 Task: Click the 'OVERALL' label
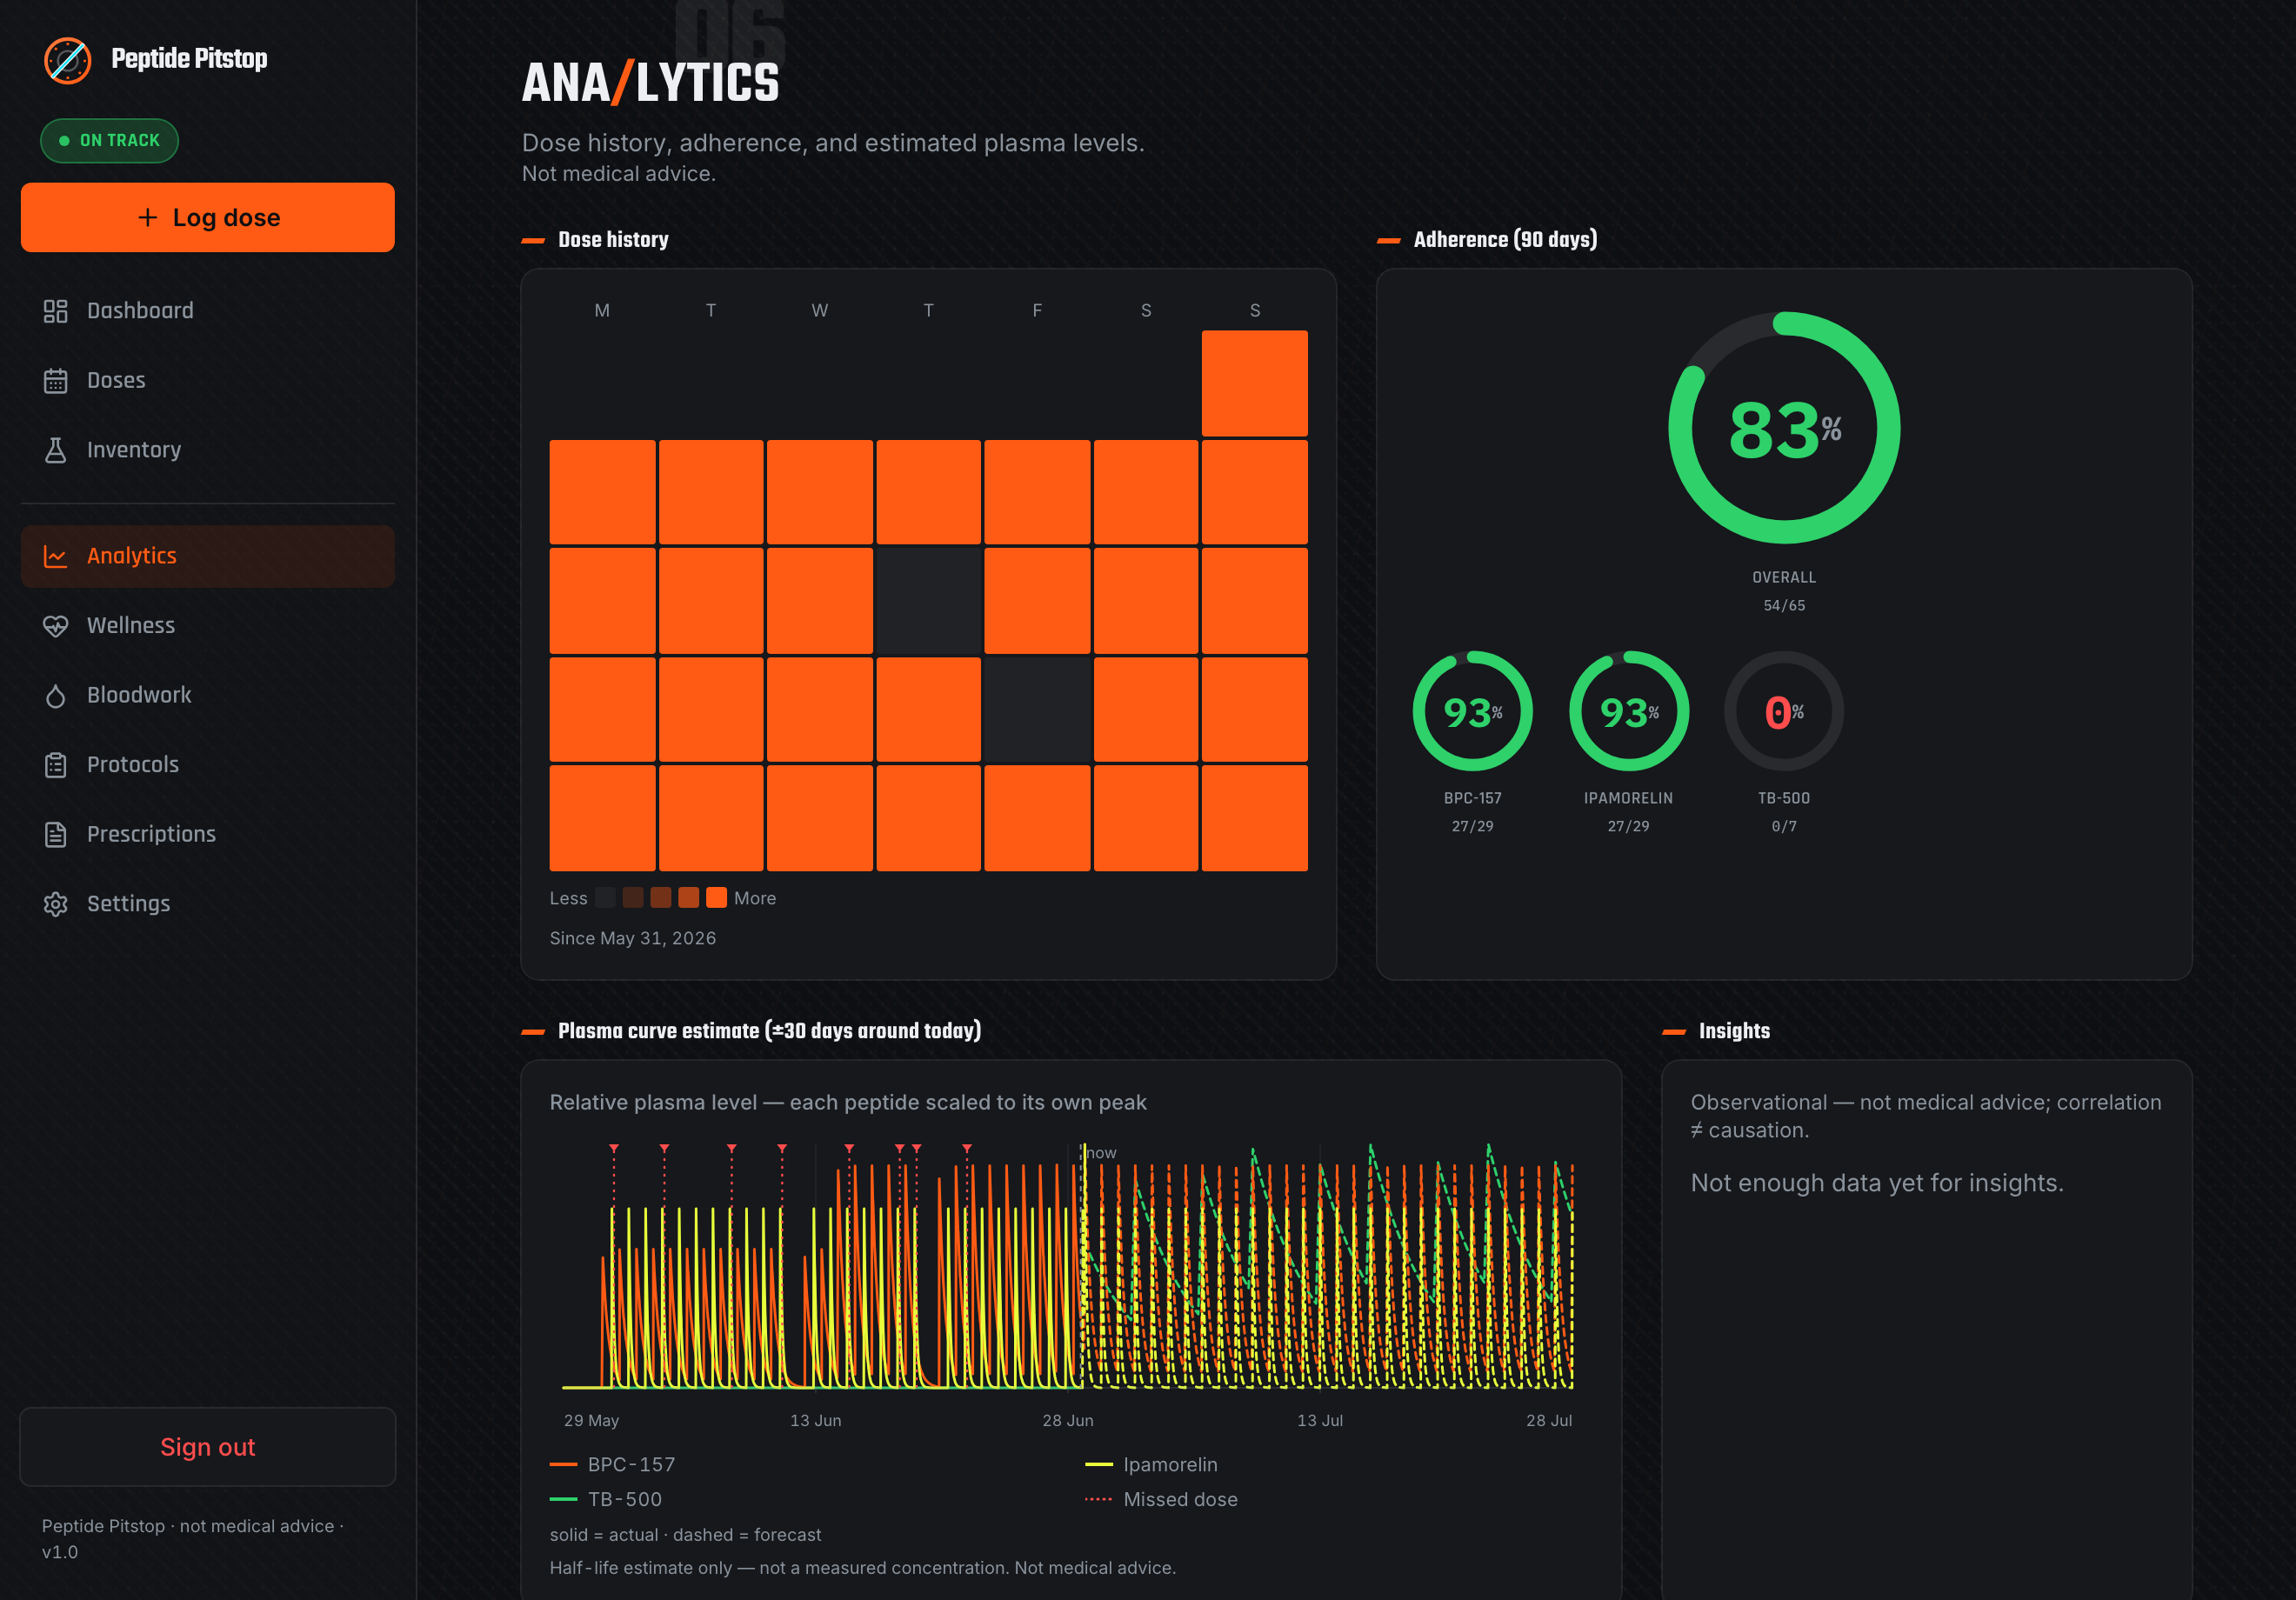[1784, 578]
